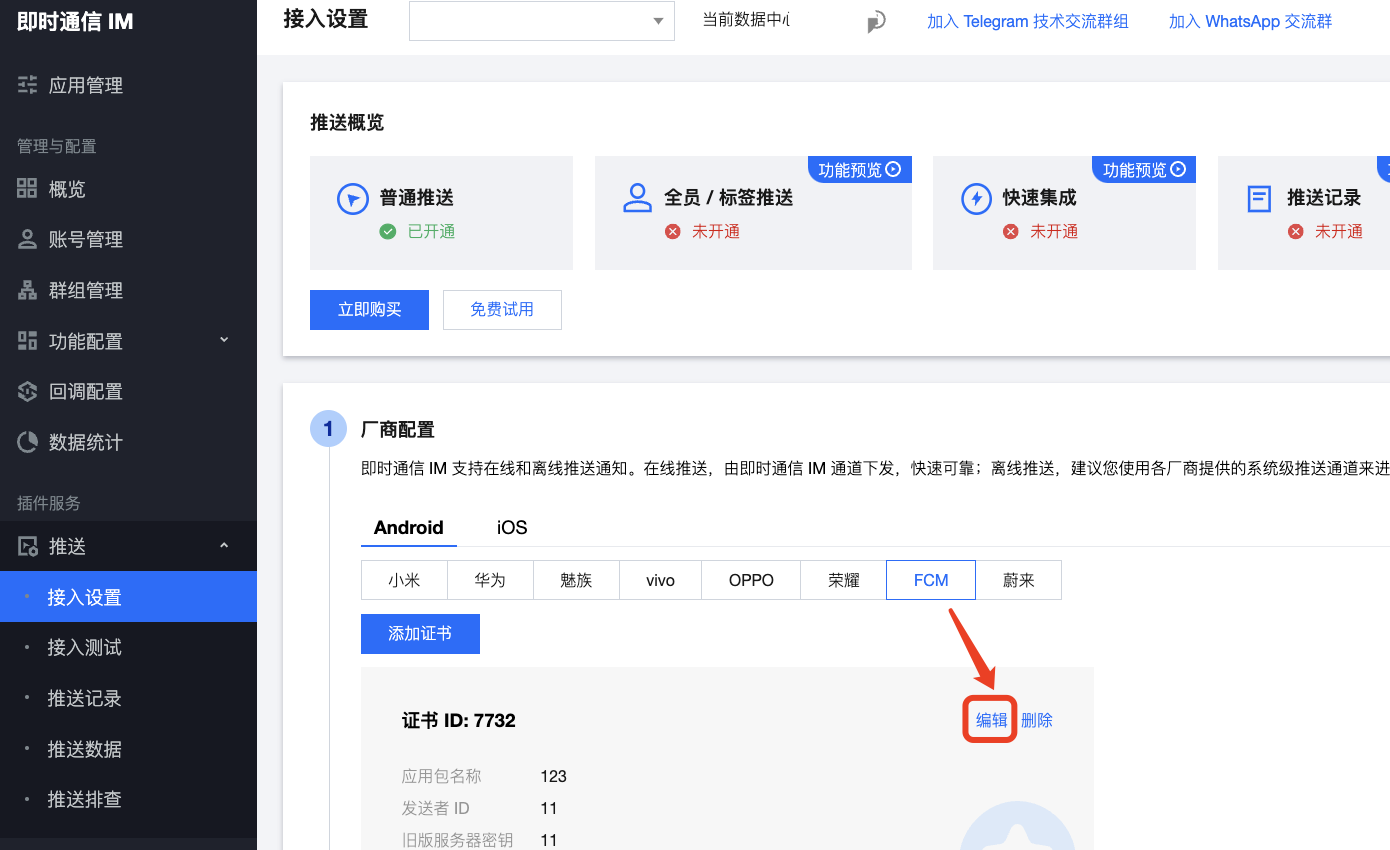The width and height of the screenshot is (1390, 850).
Task: Open 接入测试 in the sidebar
Action: [x=128, y=647]
